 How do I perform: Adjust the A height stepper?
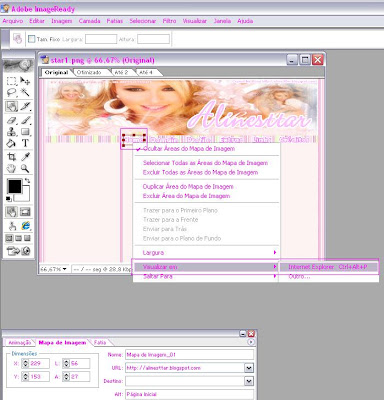[x=66, y=377]
